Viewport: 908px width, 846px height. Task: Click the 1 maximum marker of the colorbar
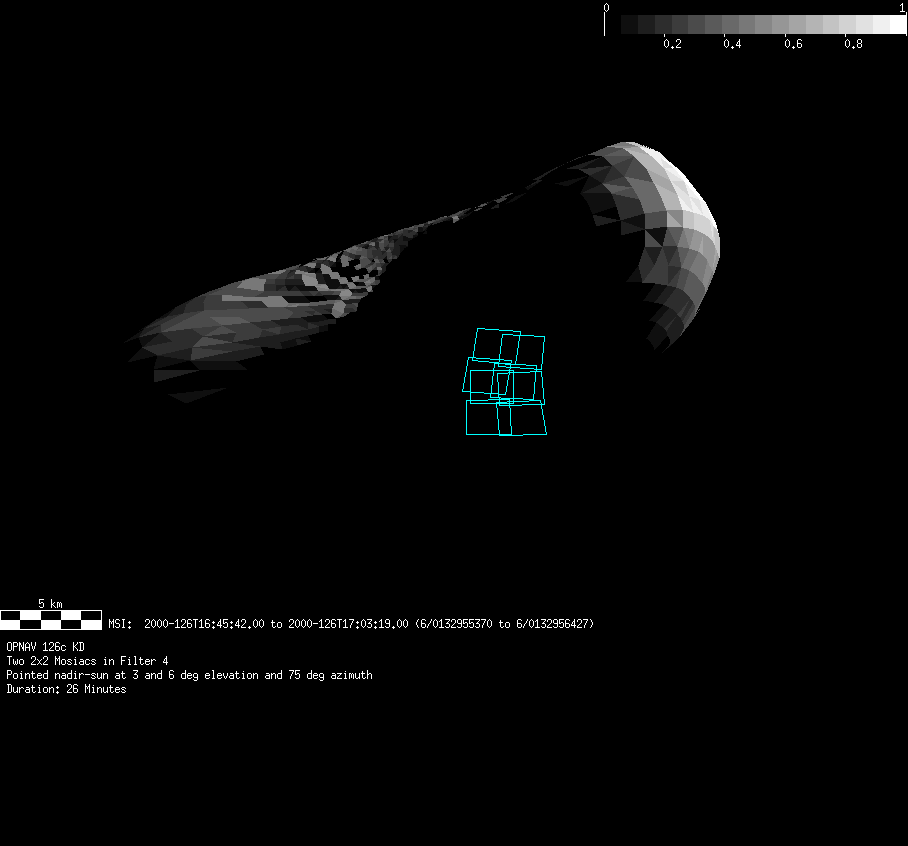click(903, 7)
